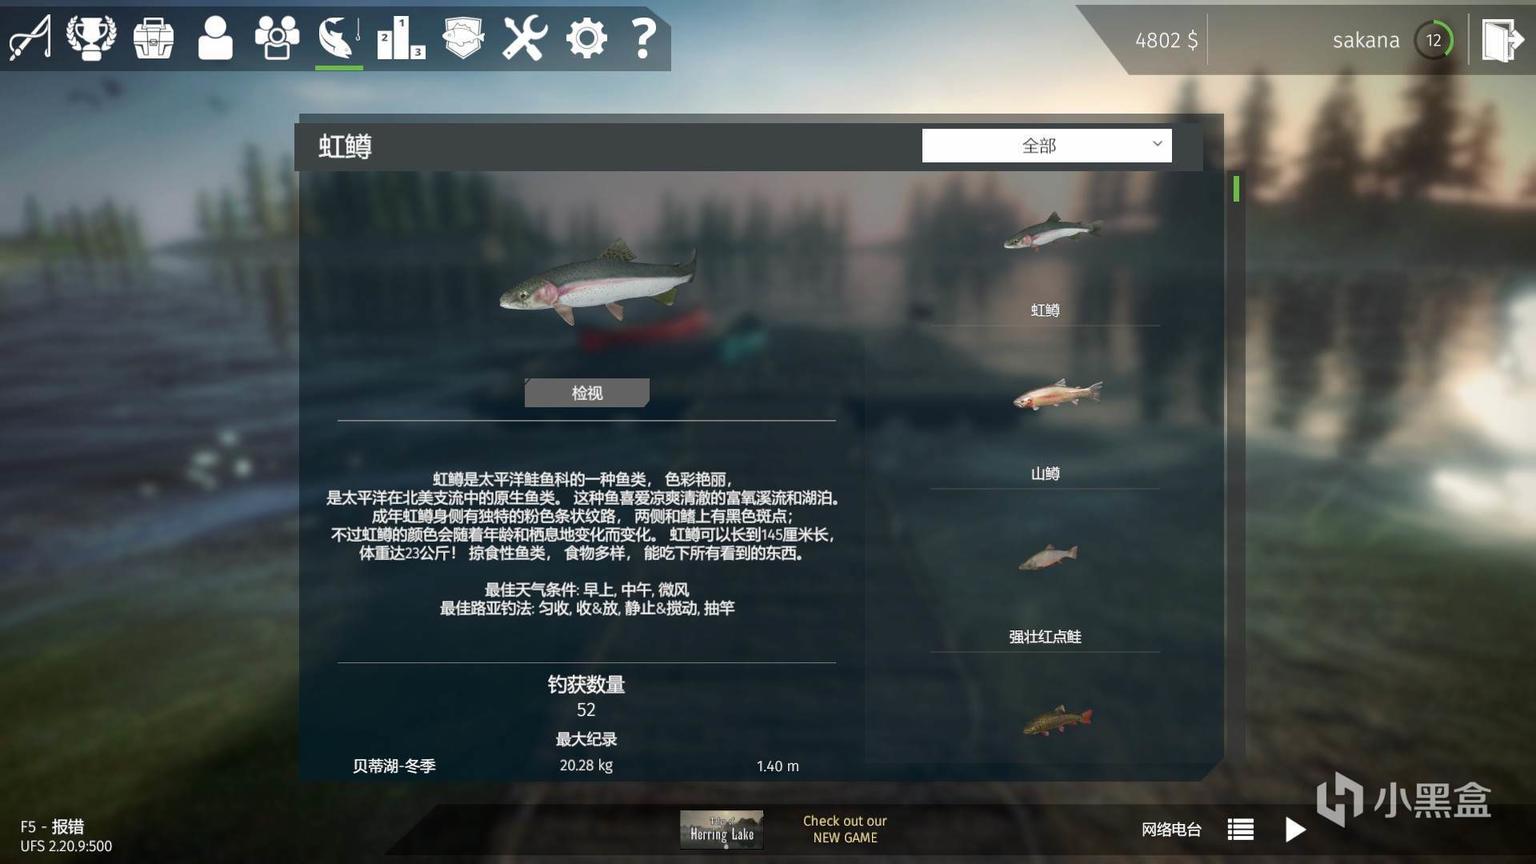Select the 虹鳟 fish thumbnail in list
The width and height of the screenshot is (1536, 864).
1045,263
